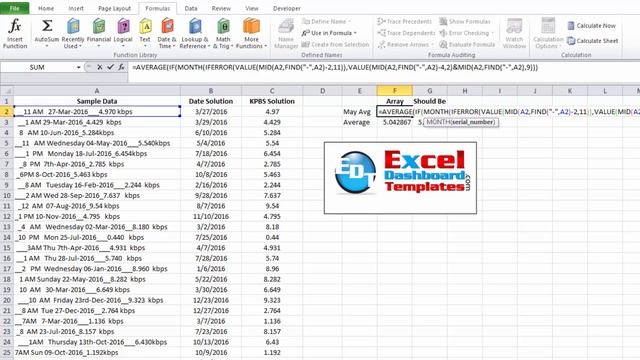Click the Excel Dashboard Templates logo image
This screenshot has height=360, width=640.
[400, 178]
